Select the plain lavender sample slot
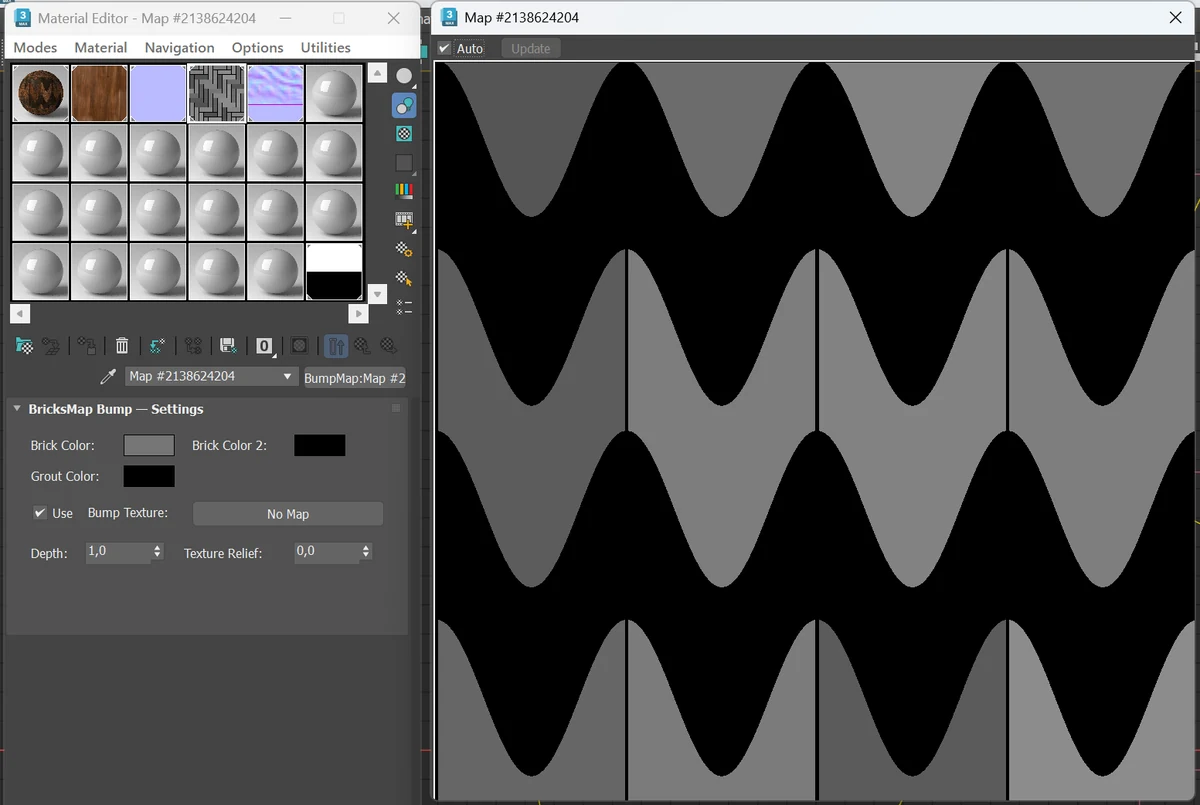Screen dimensions: 1200x805 coord(158,94)
